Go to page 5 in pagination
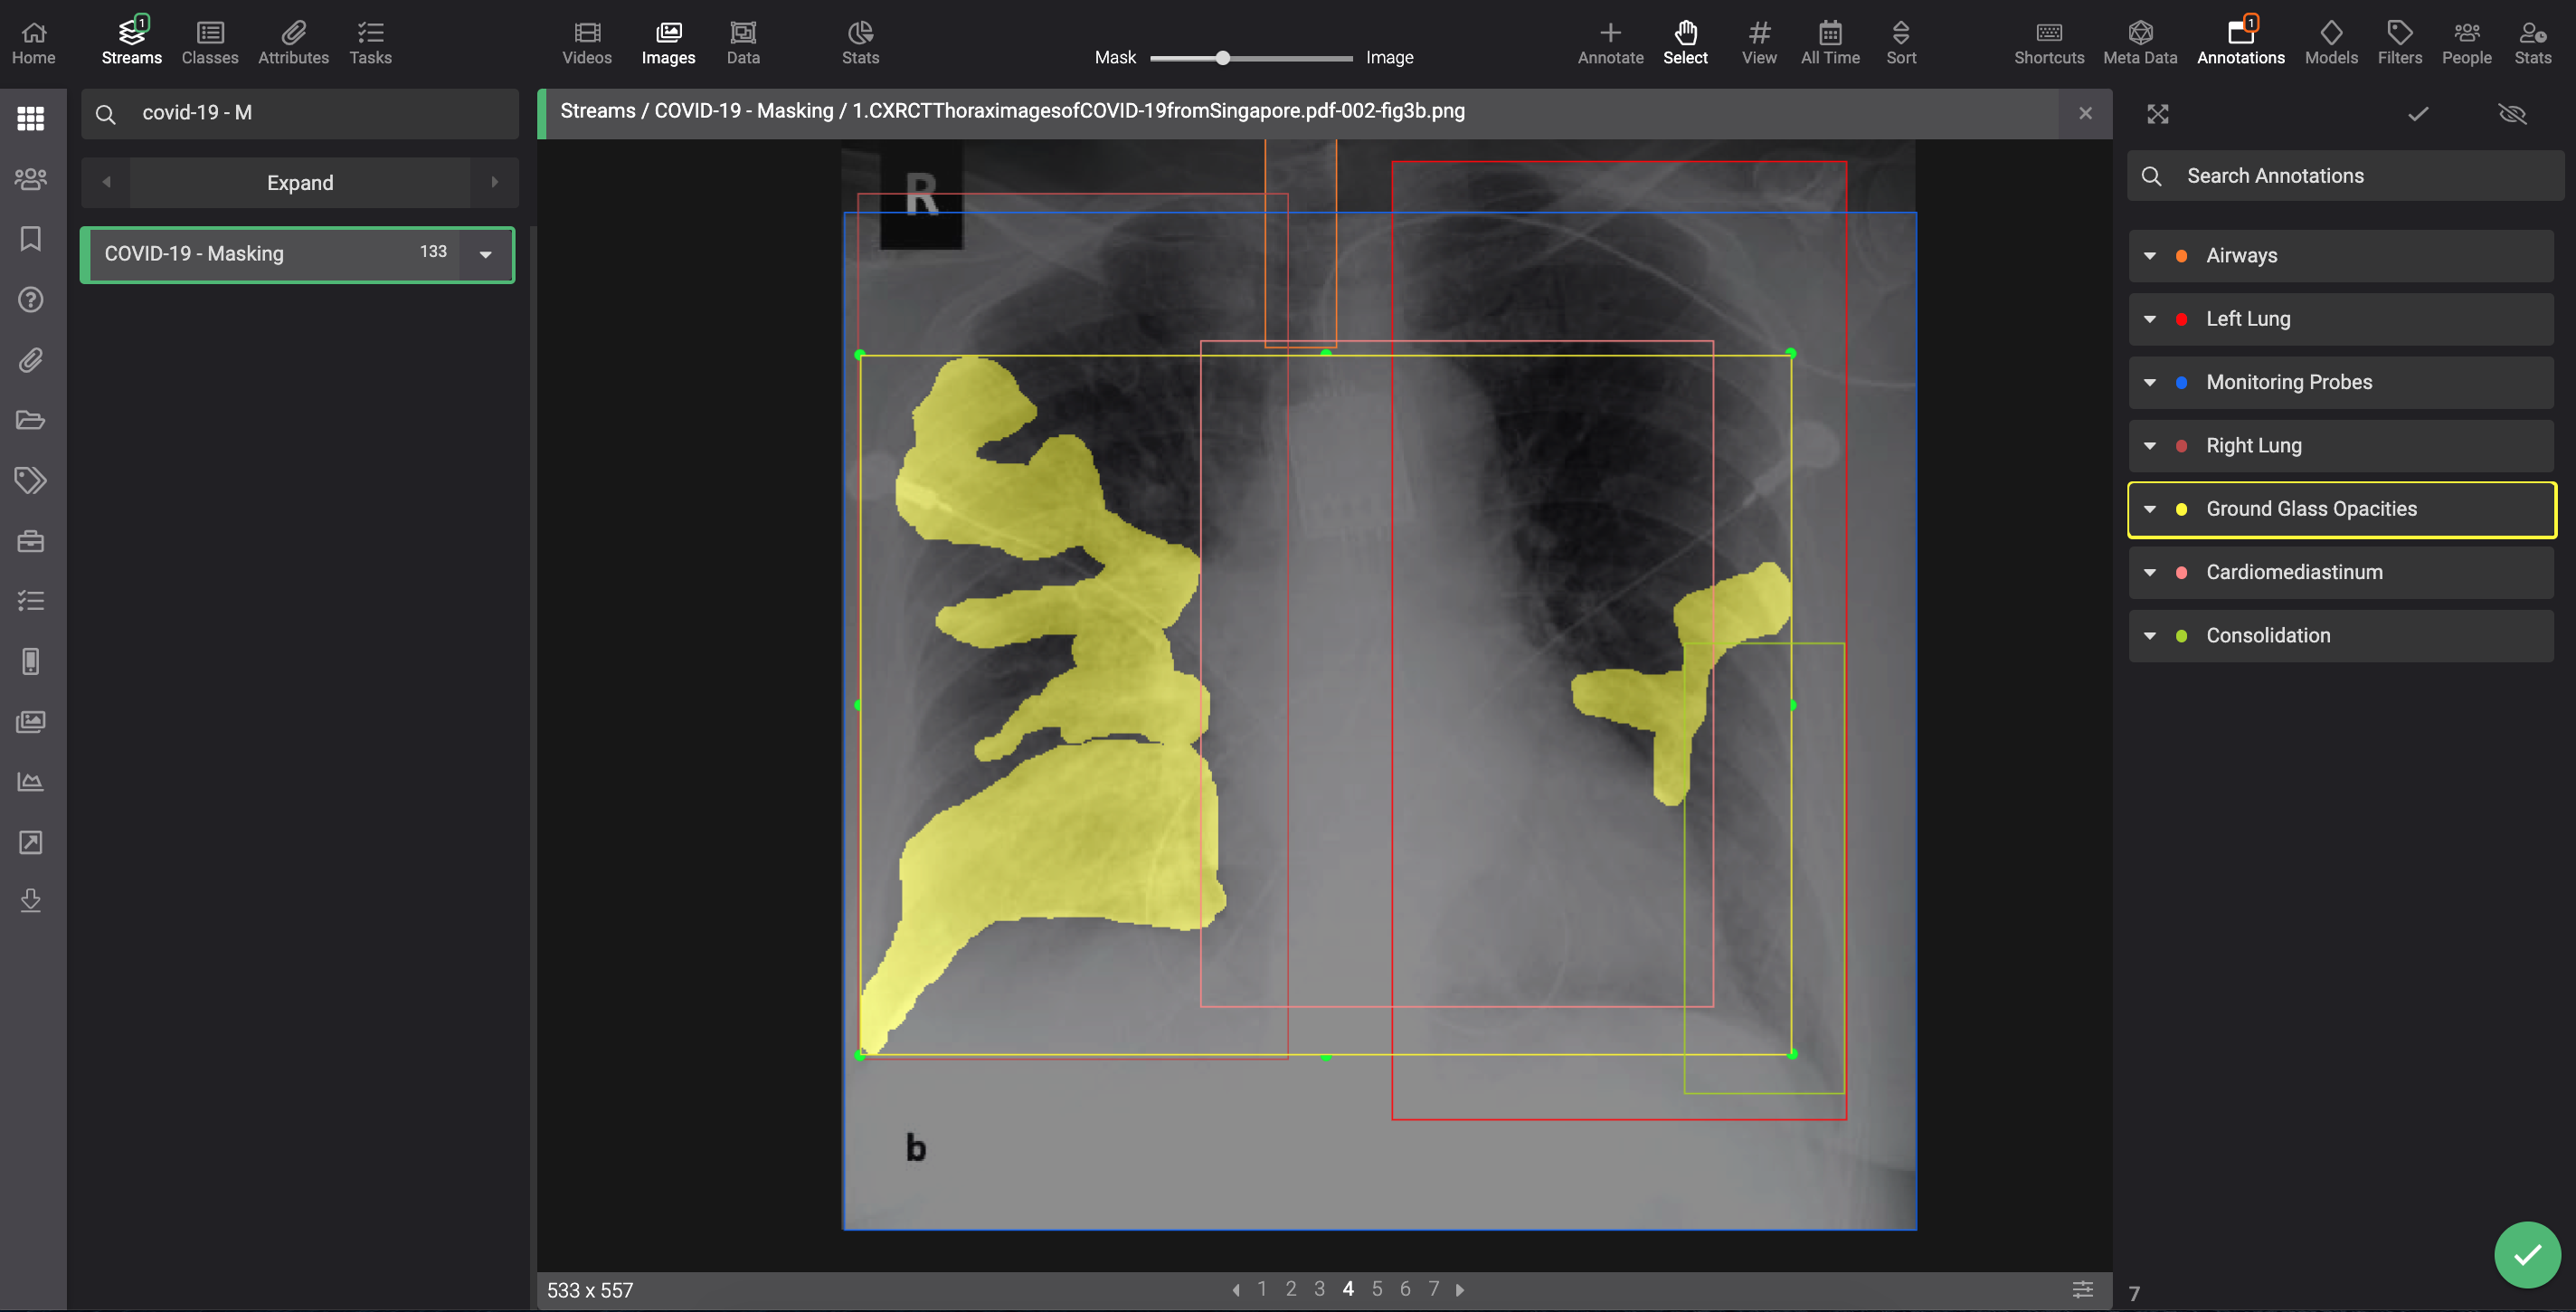The width and height of the screenshot is (2576, 1312). pyautogui.click(x=1376, y=1289)
